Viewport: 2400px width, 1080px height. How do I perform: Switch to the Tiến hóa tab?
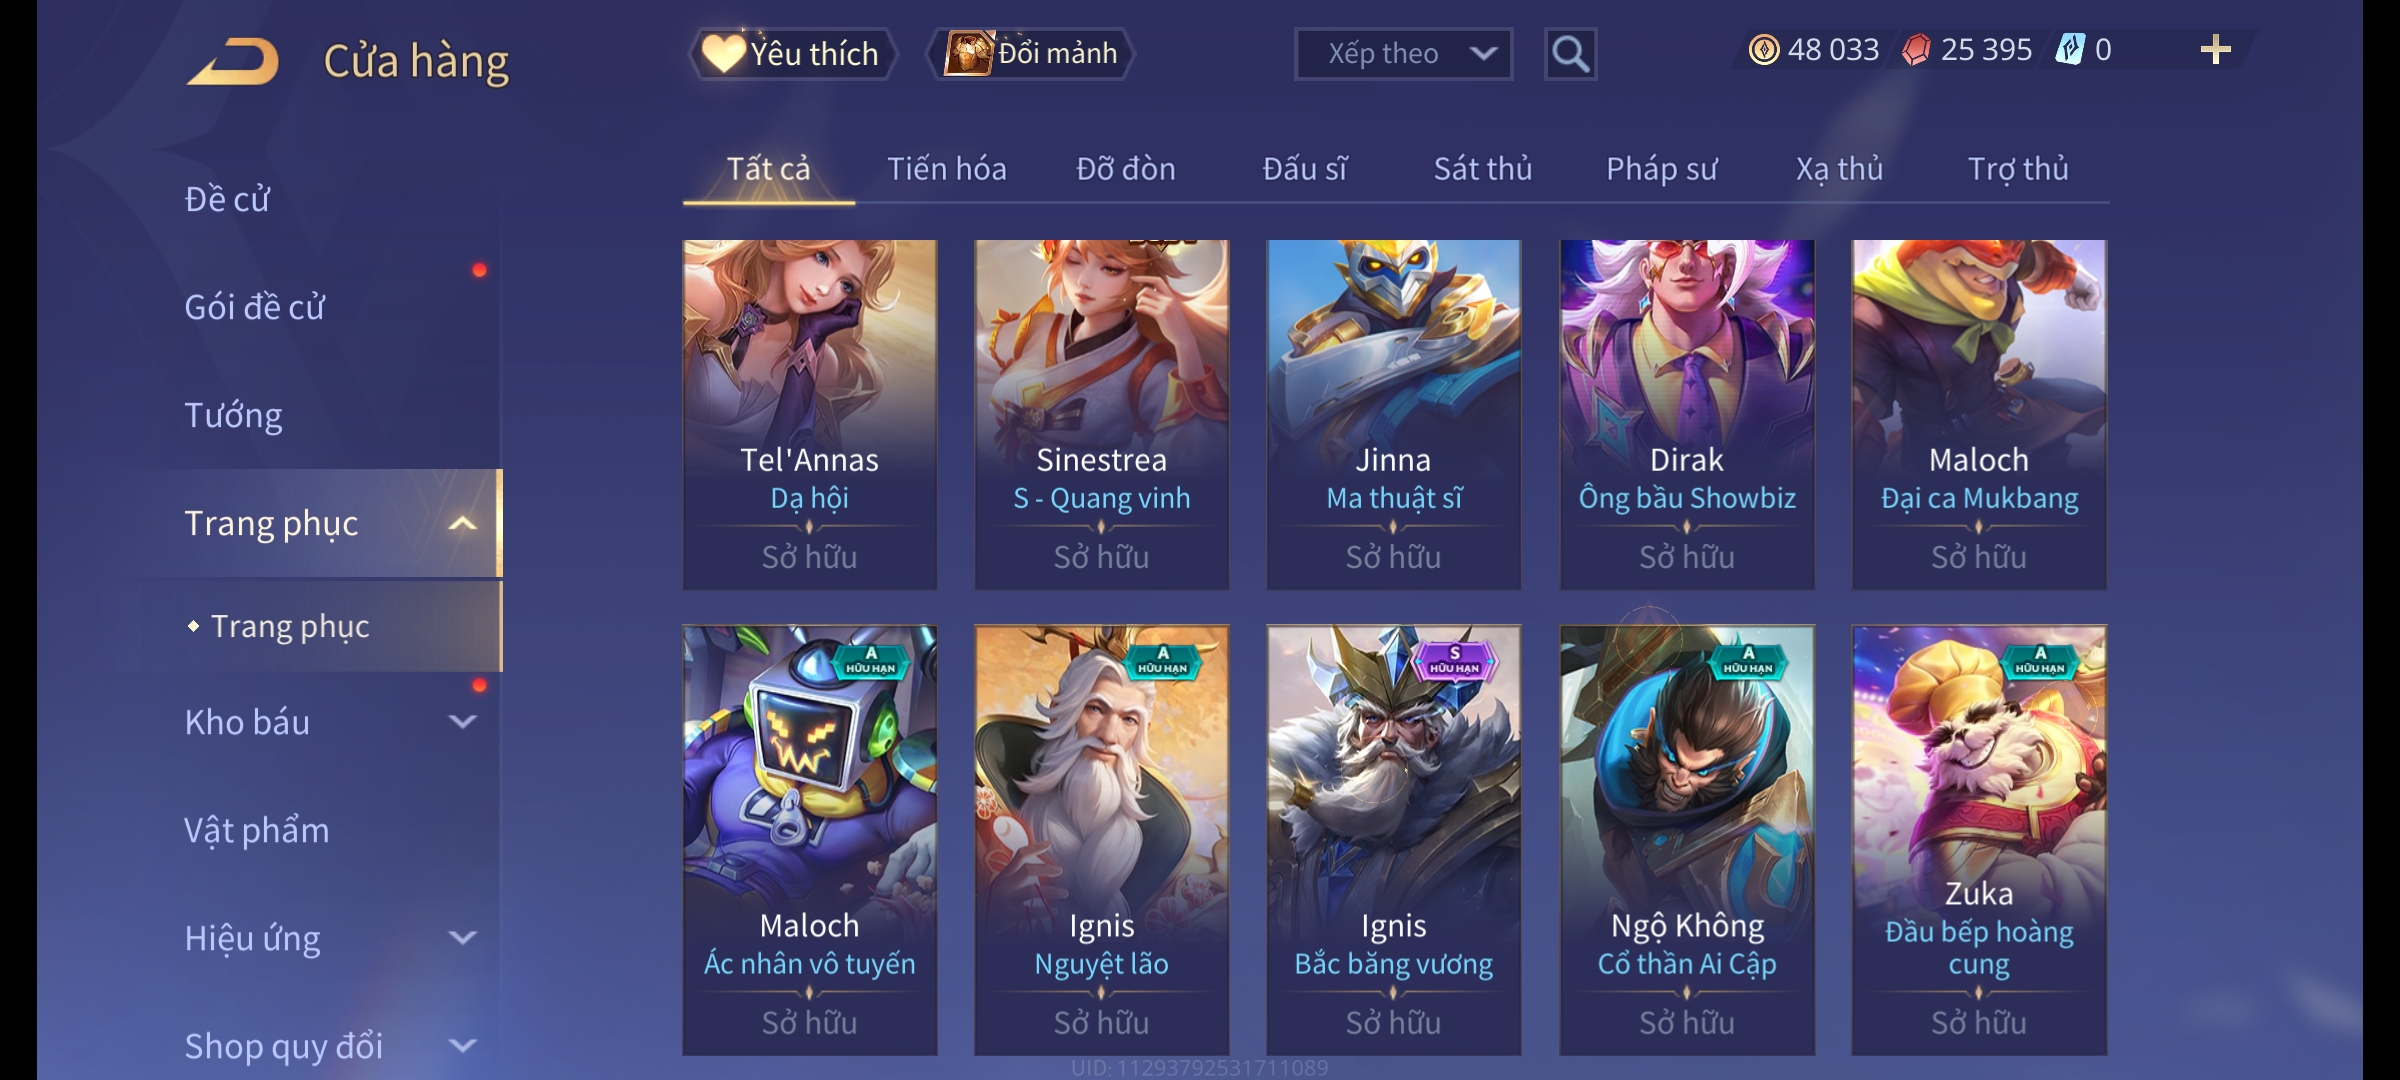pos(946,169)
